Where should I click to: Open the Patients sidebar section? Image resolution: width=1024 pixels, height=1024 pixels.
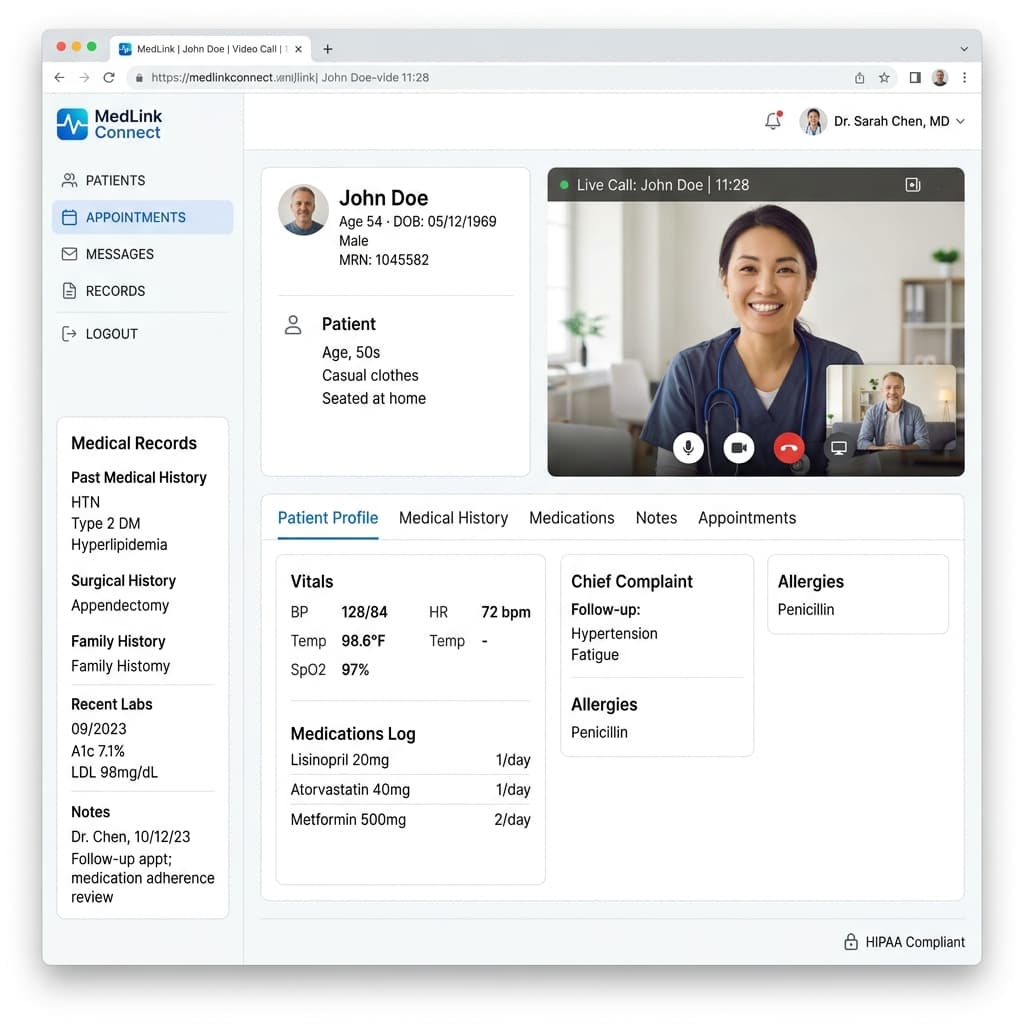click(142, 180)
